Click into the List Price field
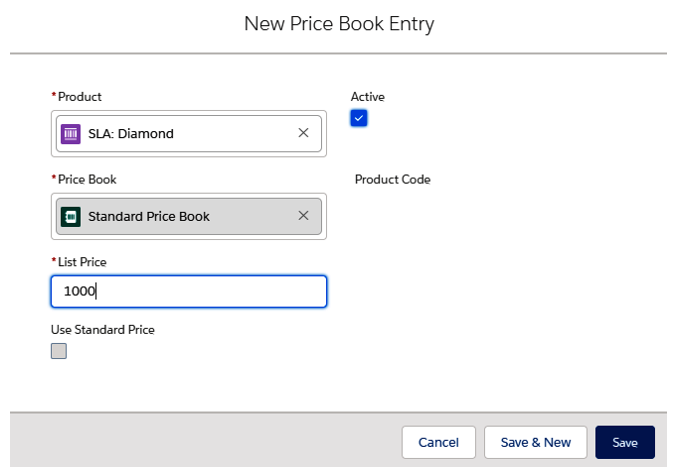 click(189, 291)
